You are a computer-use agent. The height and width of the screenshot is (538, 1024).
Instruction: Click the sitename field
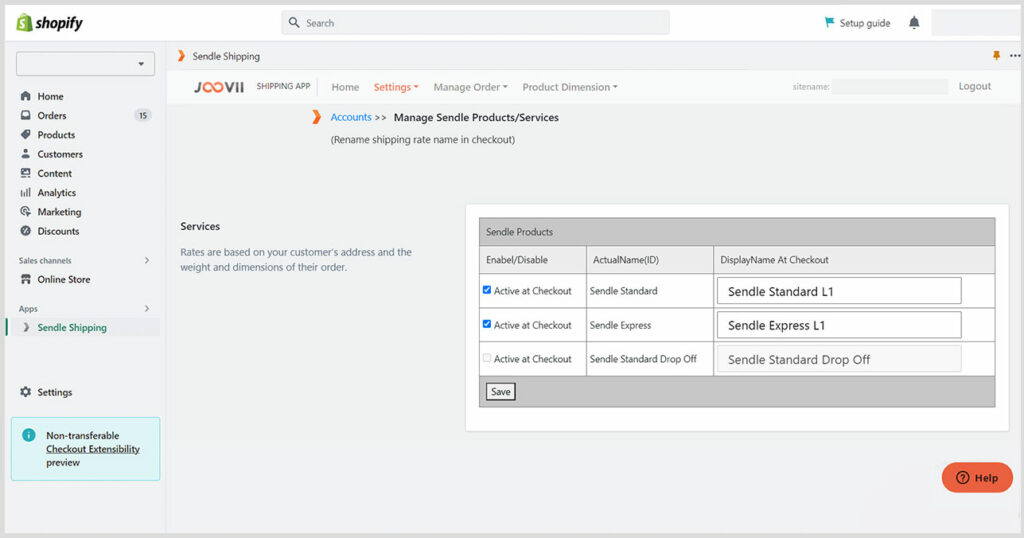(x=890, y=86)
